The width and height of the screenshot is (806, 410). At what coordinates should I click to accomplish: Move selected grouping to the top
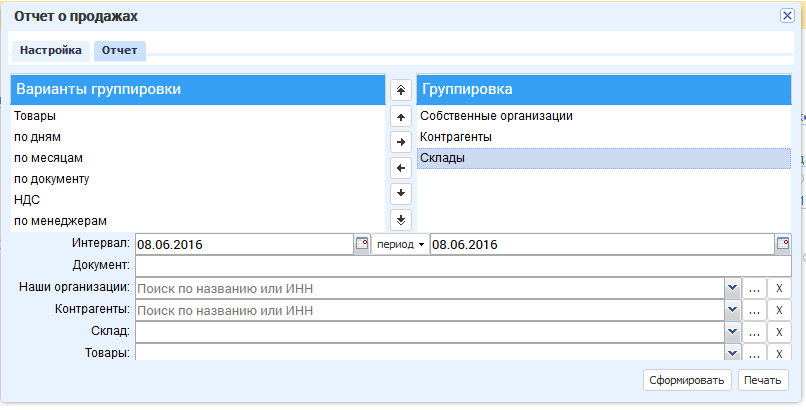click(x=401, y=90)
